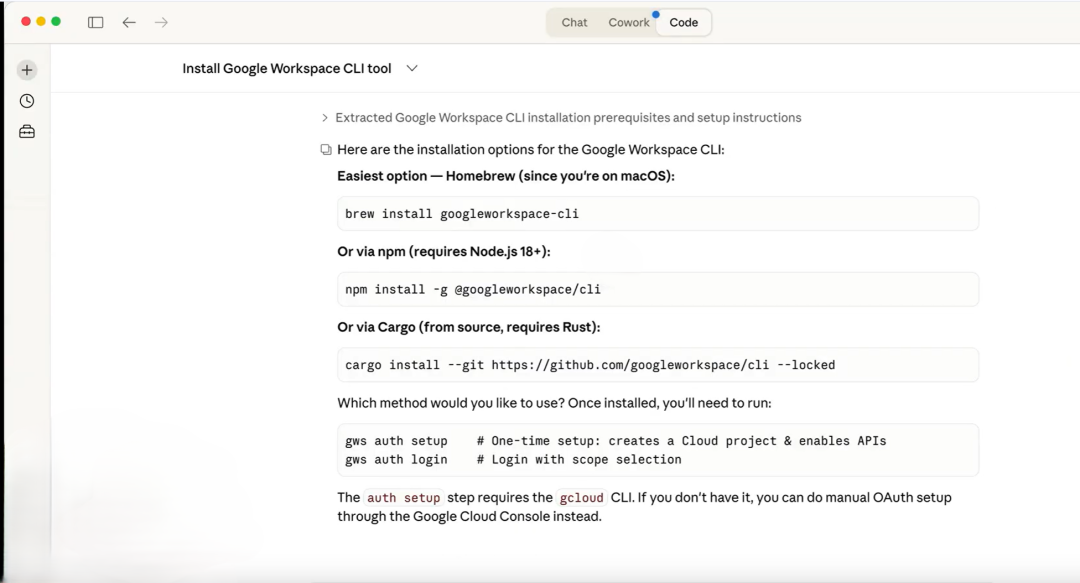Click the inline "gcloud" code text
This screenshot has width=1080, height=583.
point(581,498)
